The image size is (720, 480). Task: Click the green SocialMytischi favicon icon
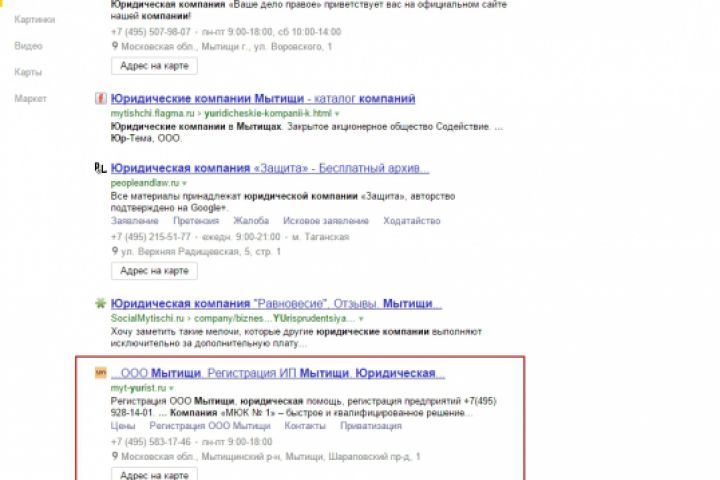tap(101, 303)
